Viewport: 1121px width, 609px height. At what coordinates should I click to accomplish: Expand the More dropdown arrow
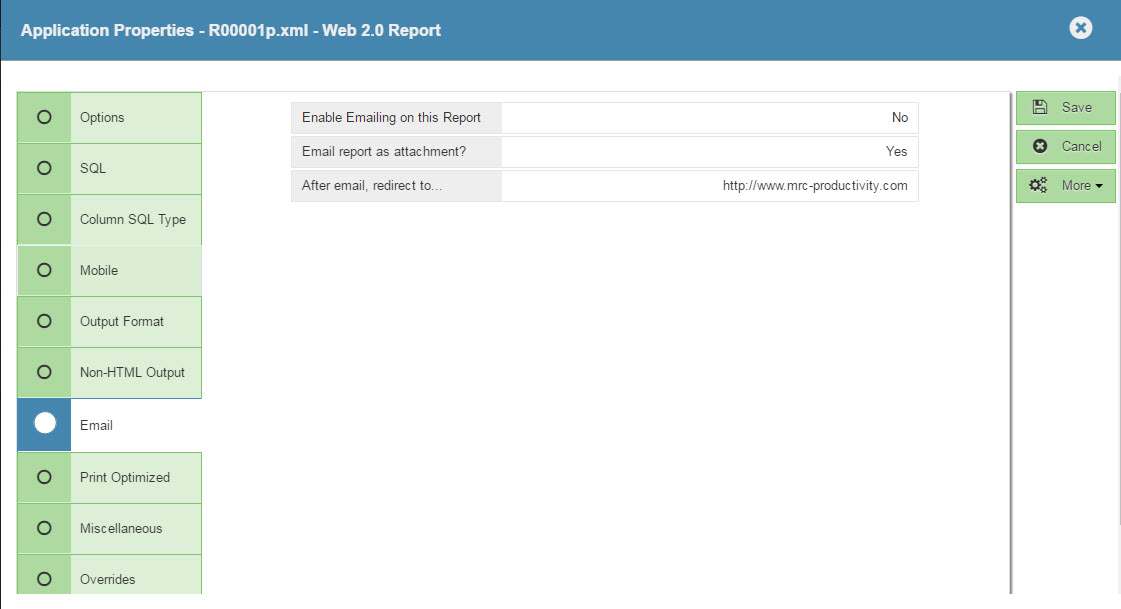[x=1099, y=186]
